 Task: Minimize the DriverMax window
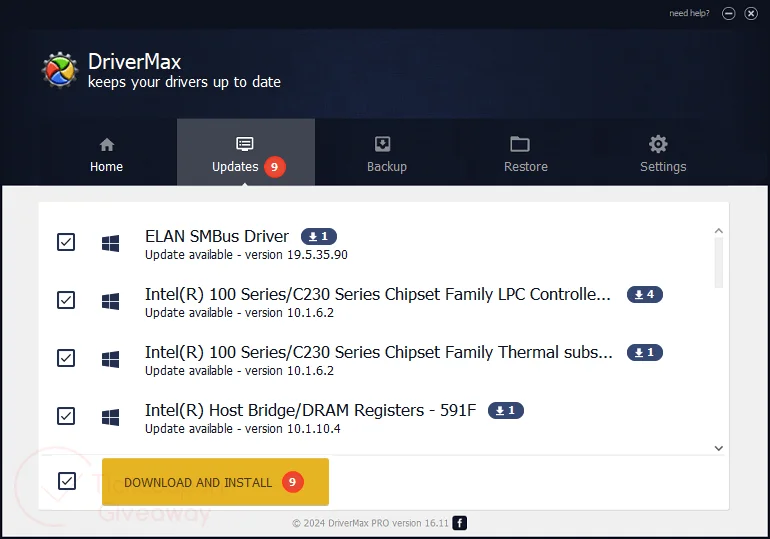[729, 13]
